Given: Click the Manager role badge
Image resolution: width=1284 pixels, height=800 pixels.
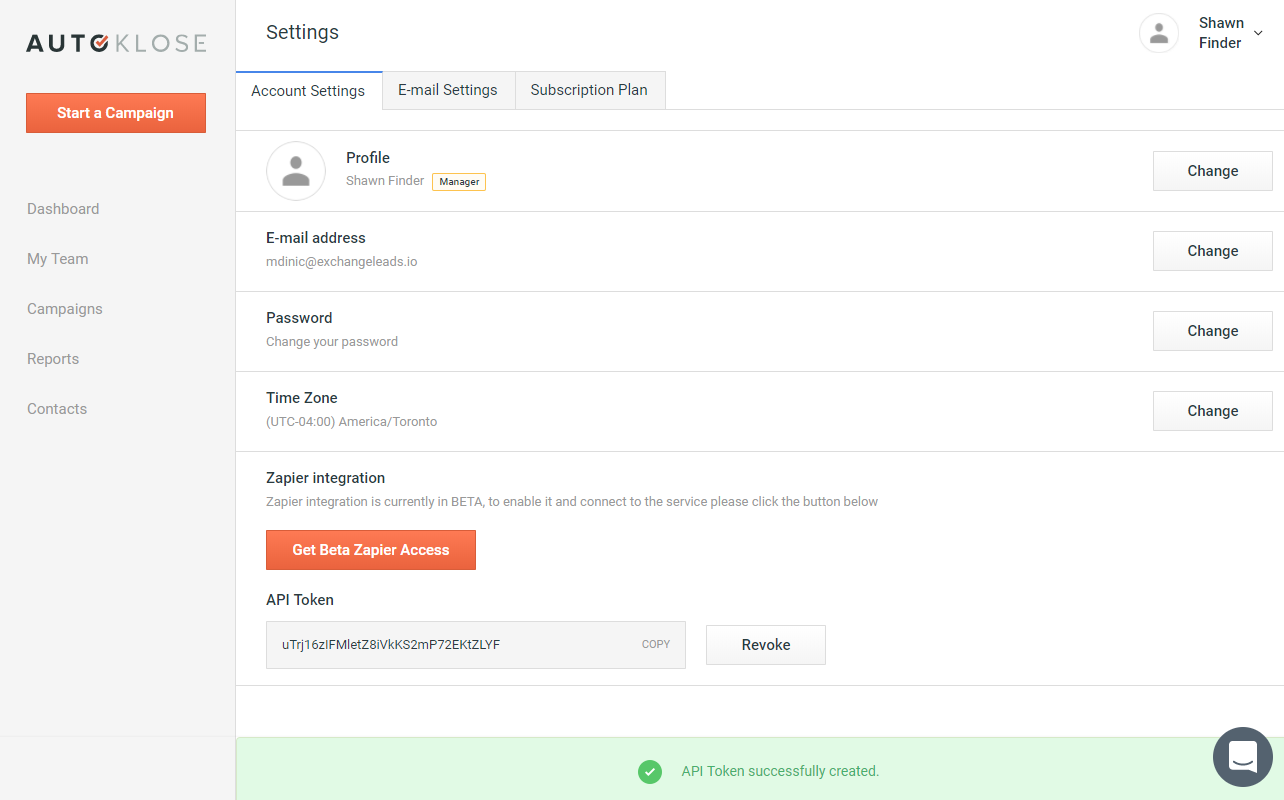Looking at the screenshot, I should pos(459,182).
